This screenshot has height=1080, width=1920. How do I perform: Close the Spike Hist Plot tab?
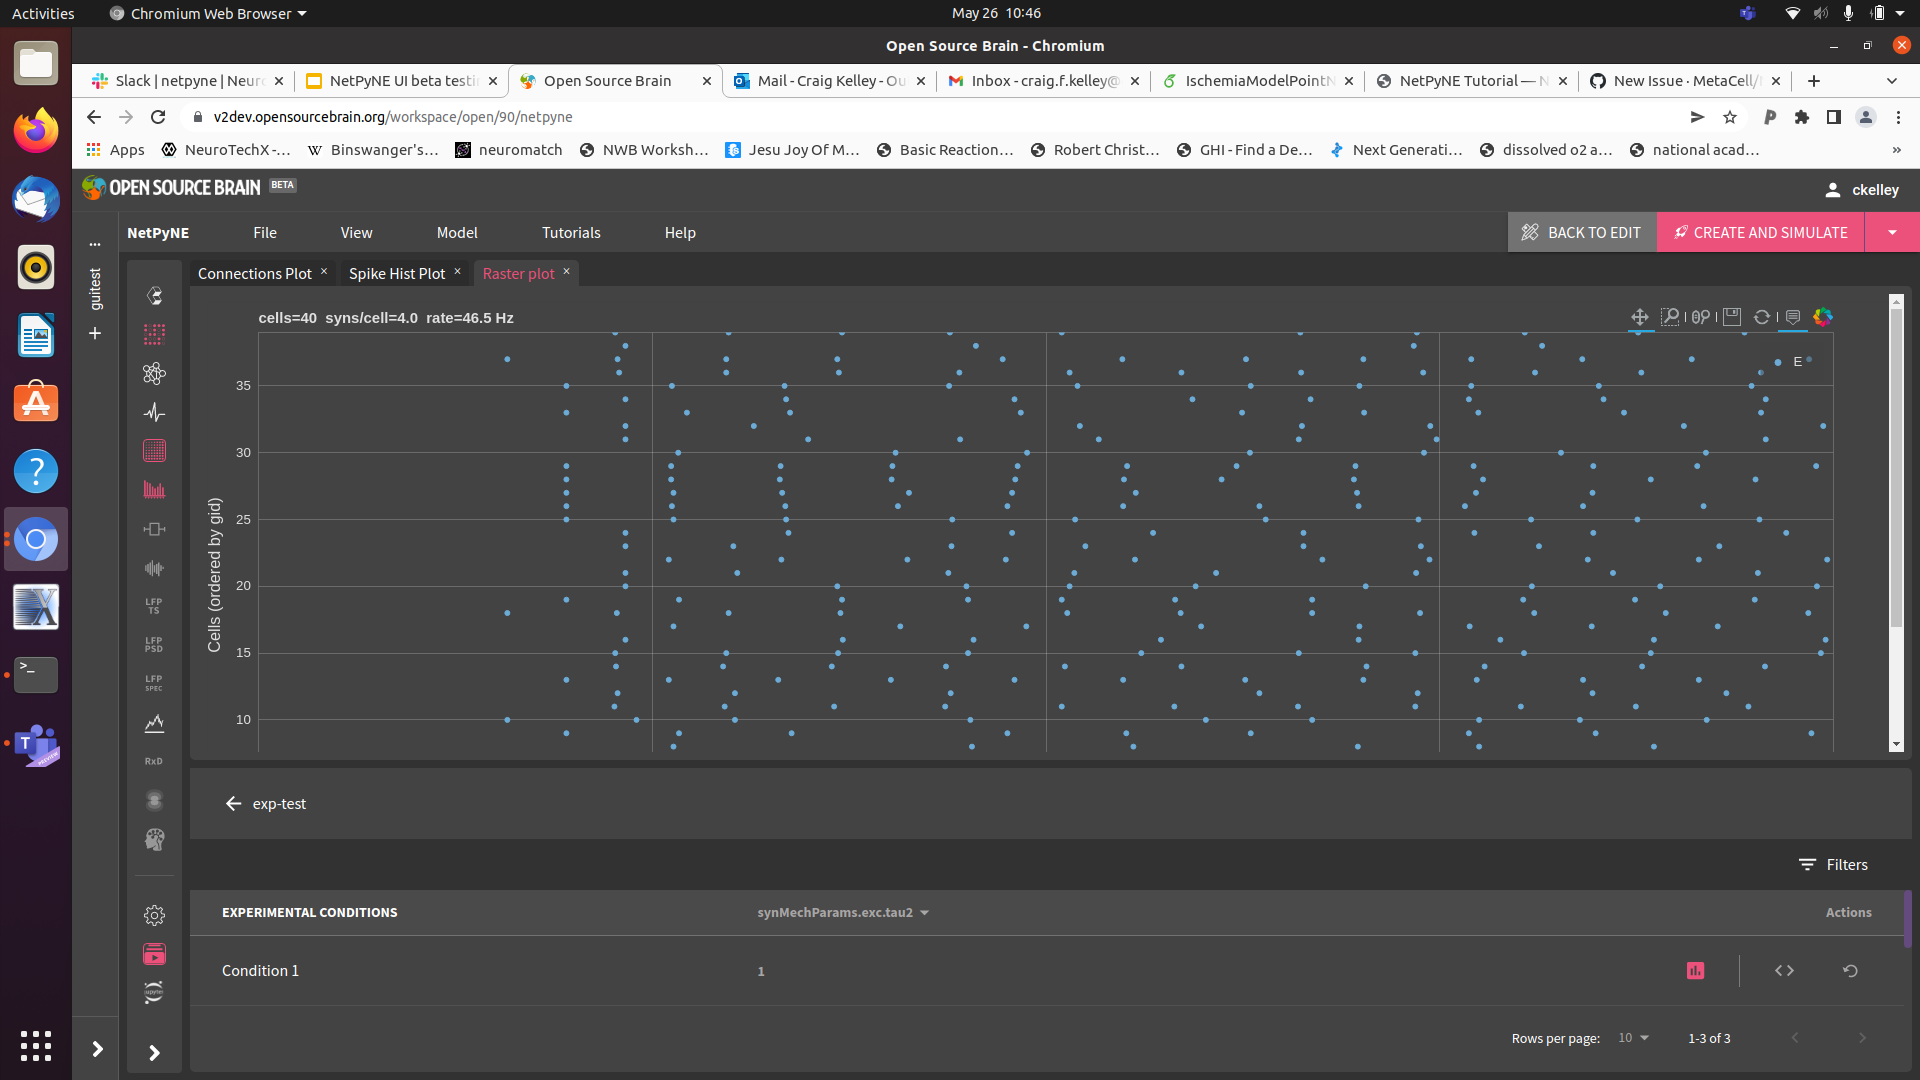tap(458, 271)
